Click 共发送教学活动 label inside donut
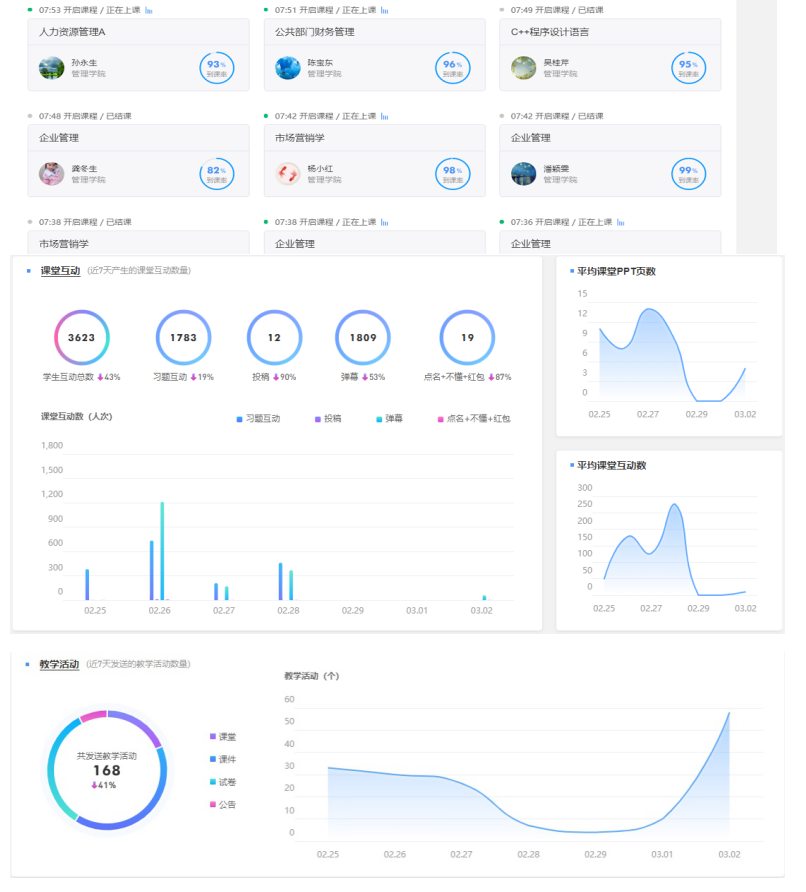 (107, 756)
